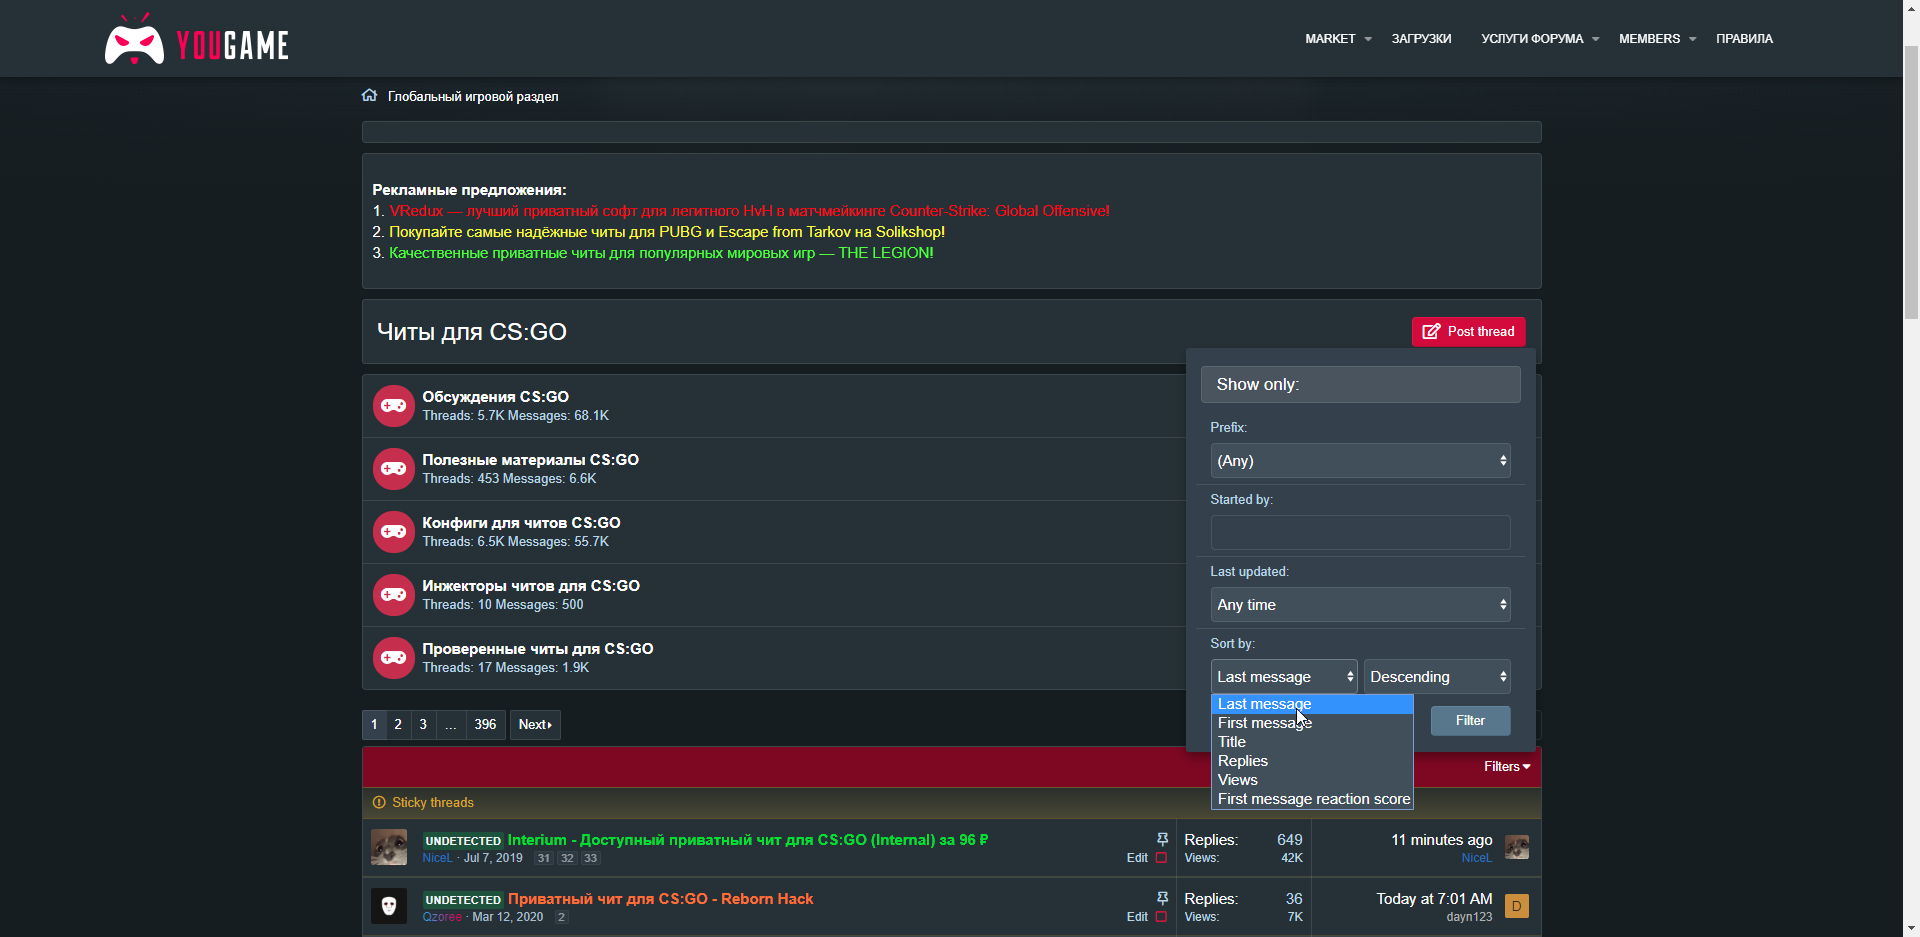
Task: Open the Solikshop PUBG cheats ad link
Action: (x=667, y=232)
